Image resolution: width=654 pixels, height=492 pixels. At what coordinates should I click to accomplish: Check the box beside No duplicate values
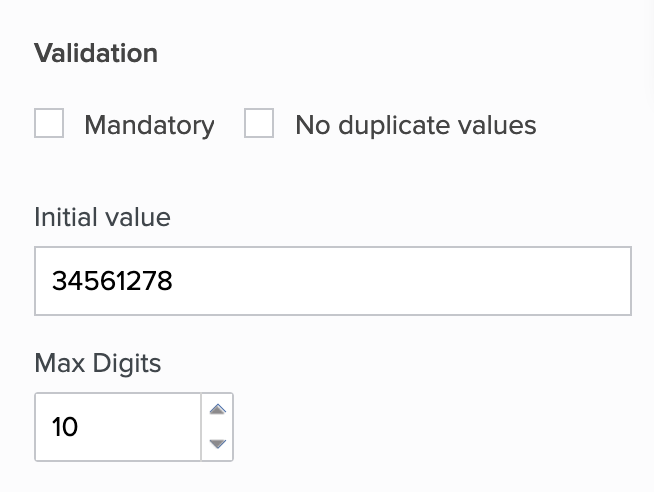(259, 124)
